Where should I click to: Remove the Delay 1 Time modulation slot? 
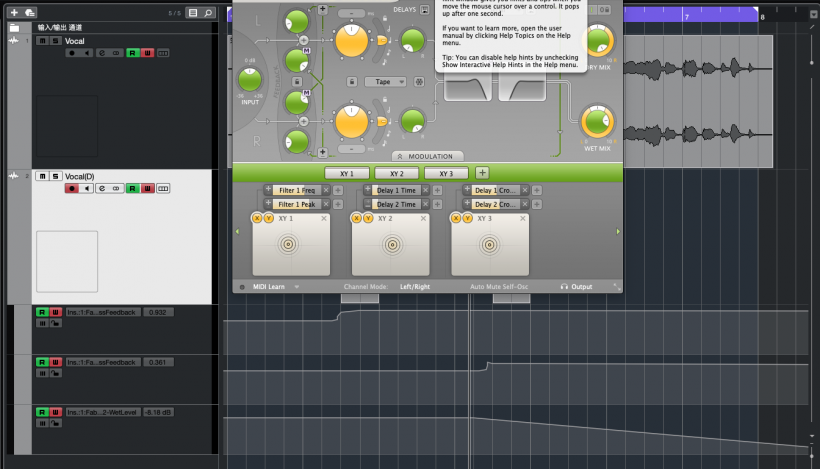point(426,190)
